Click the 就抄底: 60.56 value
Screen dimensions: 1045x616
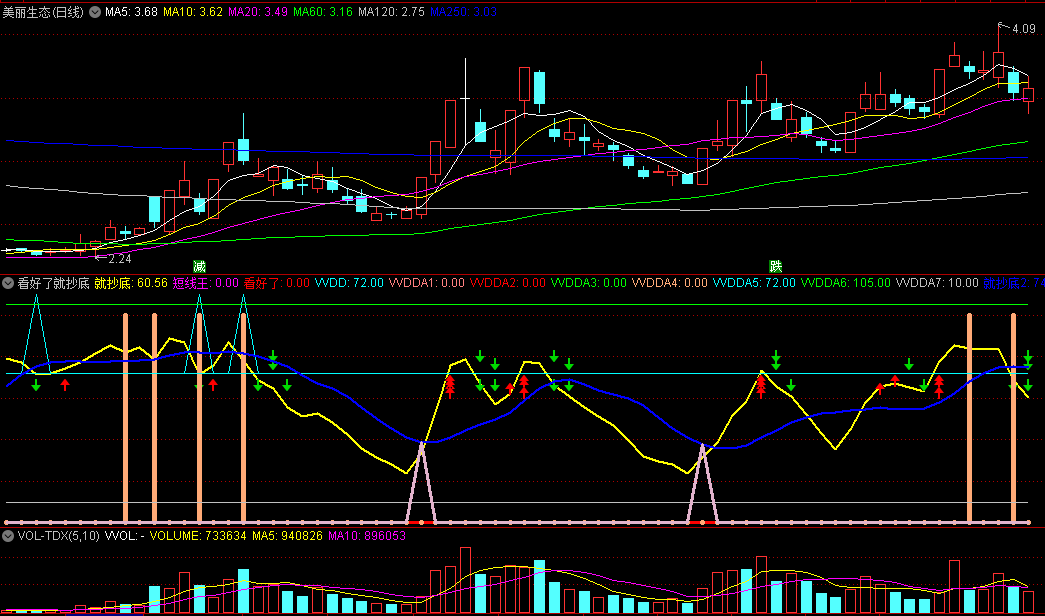pyautogui.click(x=131, y=283)
